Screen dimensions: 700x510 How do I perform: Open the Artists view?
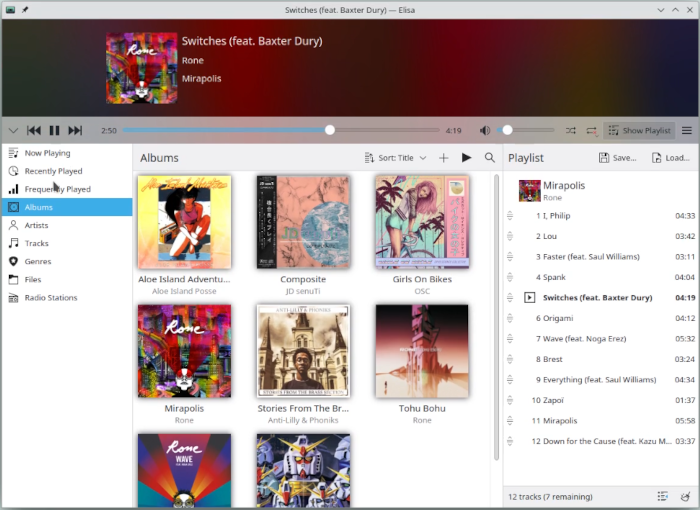67,225
